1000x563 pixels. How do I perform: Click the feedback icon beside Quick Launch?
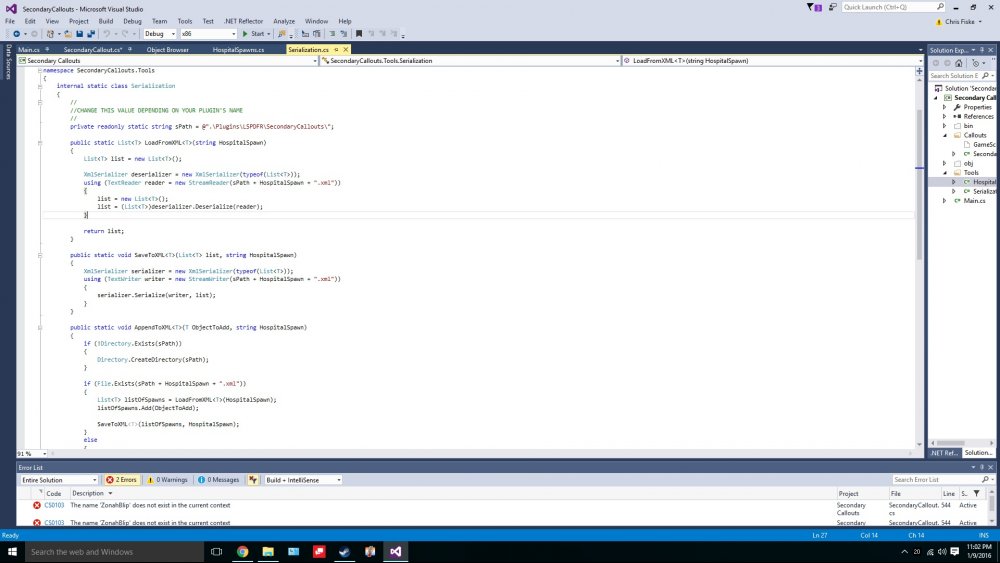coord(832,7)
